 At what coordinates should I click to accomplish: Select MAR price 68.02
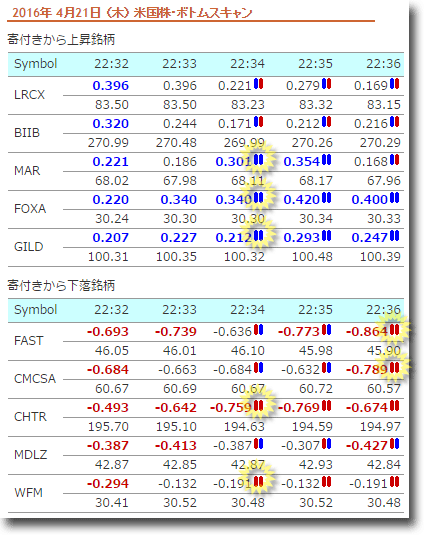coord(112,180)
